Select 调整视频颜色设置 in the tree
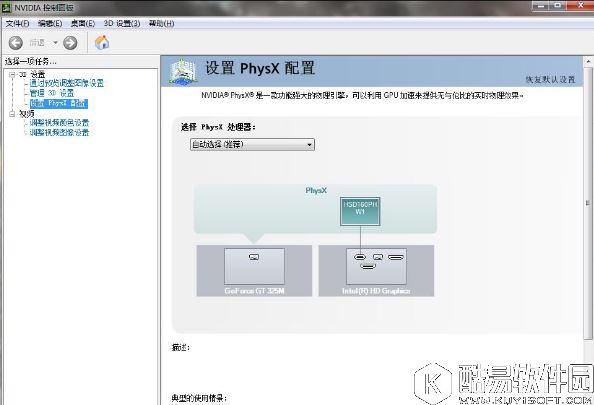 pyautogui.click(x=59, y=122)
